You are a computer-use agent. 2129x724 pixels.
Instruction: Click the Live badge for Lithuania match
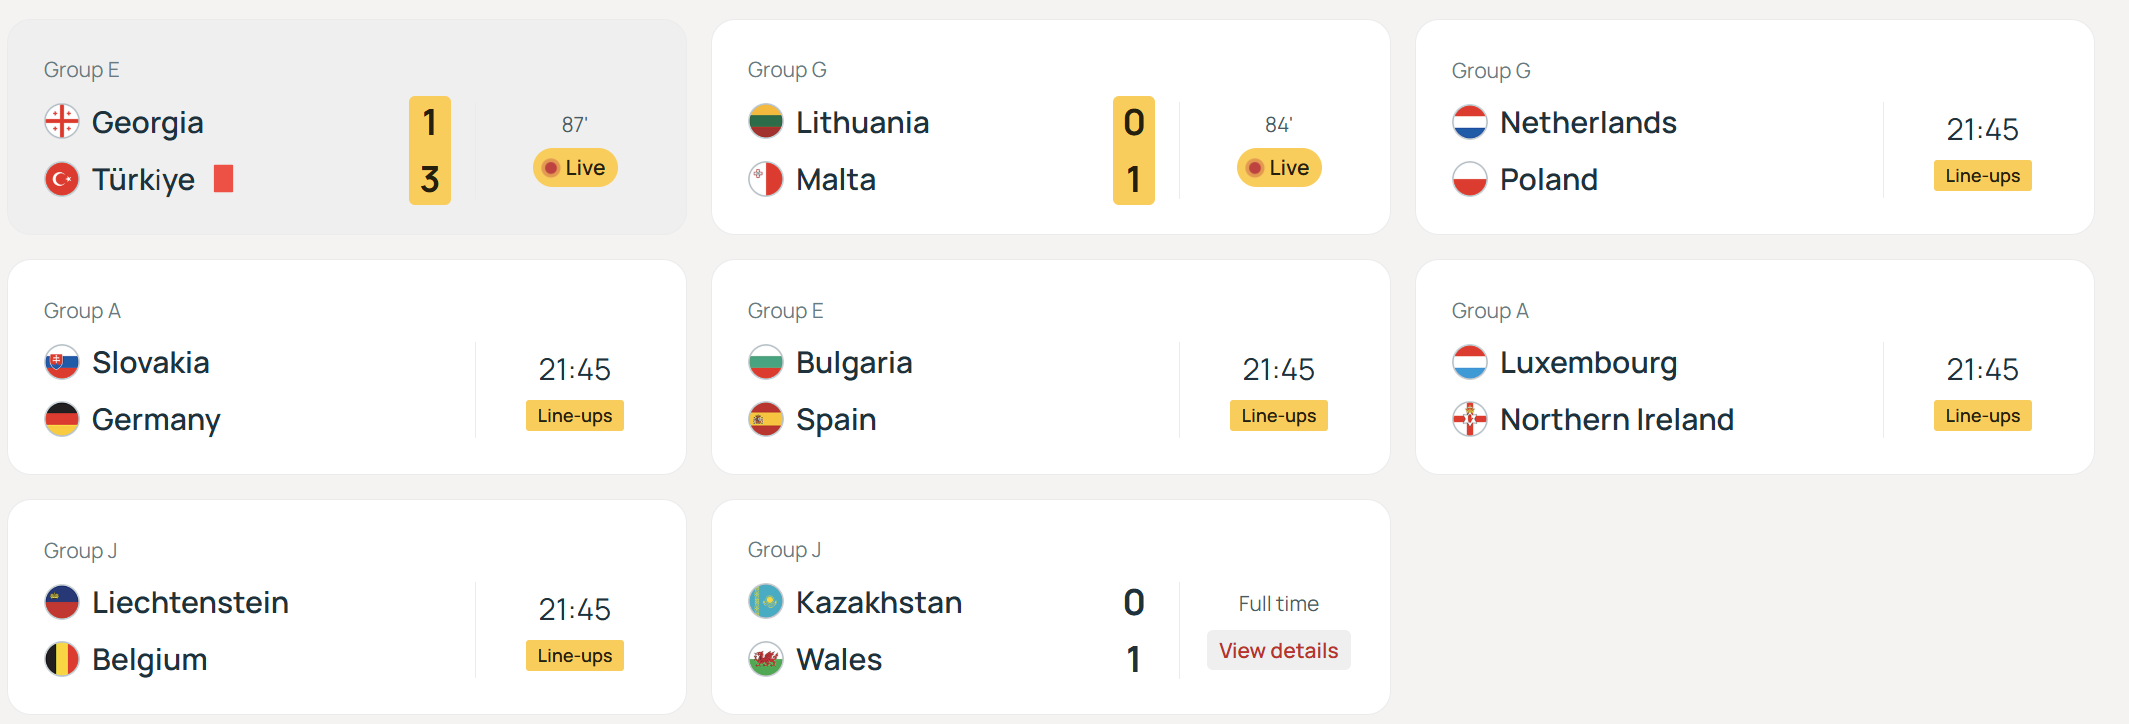(1279, 168)
